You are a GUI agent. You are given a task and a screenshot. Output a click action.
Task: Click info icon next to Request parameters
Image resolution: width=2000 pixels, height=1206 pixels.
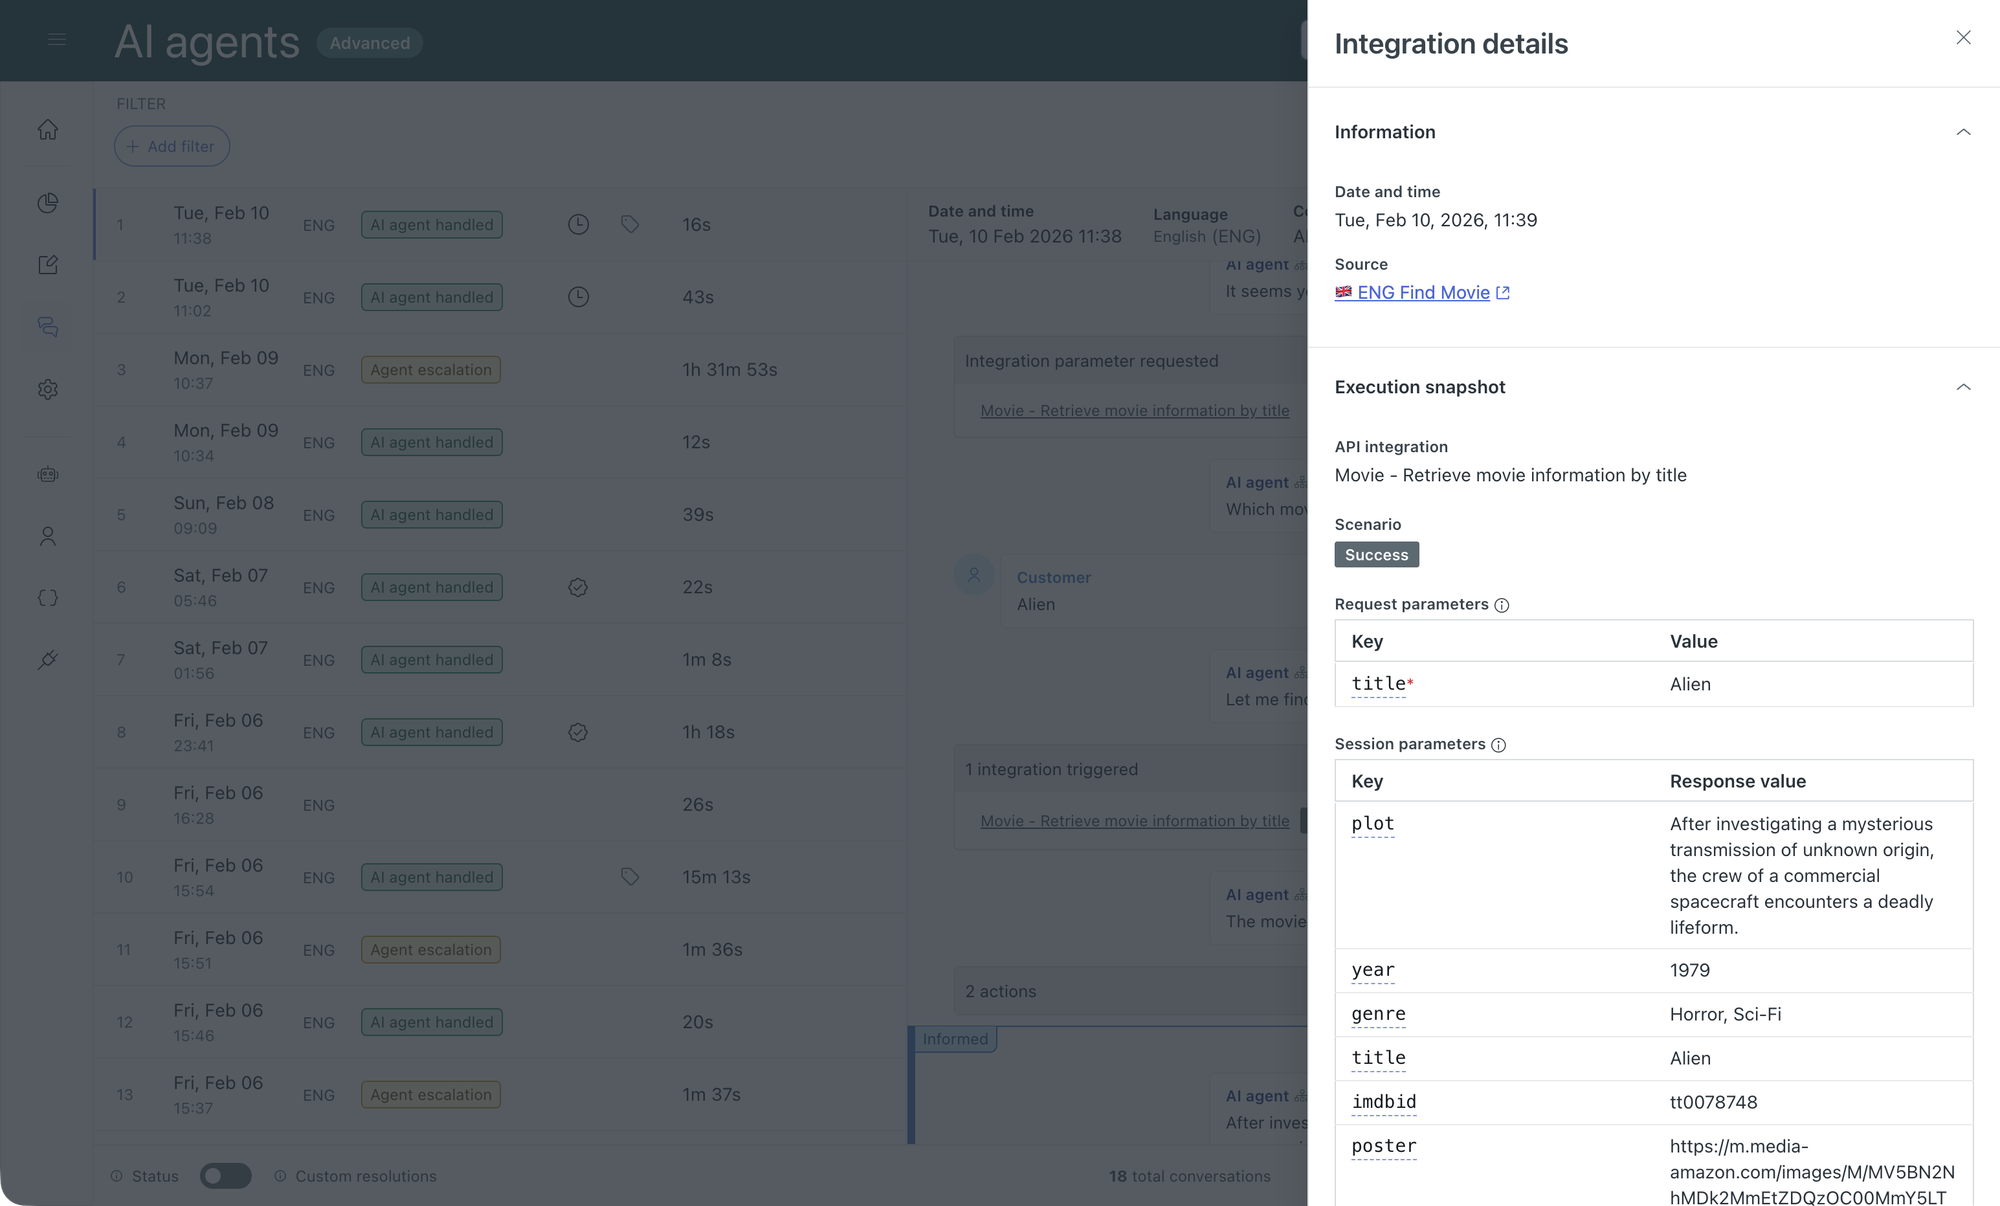pos(1501,605)
